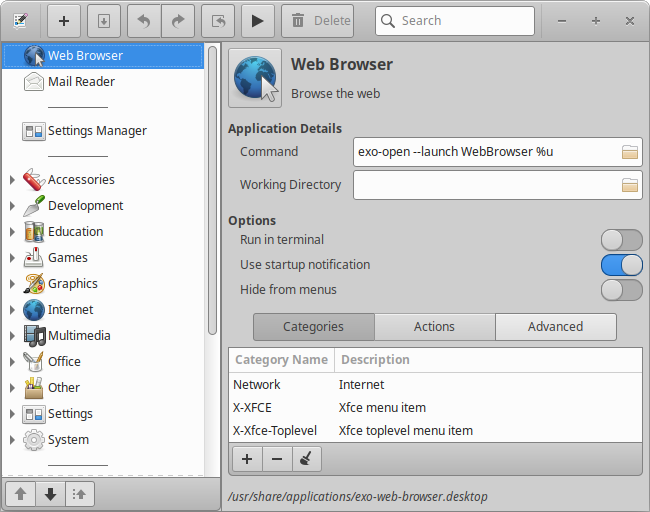Edit the Command text field
This screenshot has width=650, height=512.
pos(497,152)
